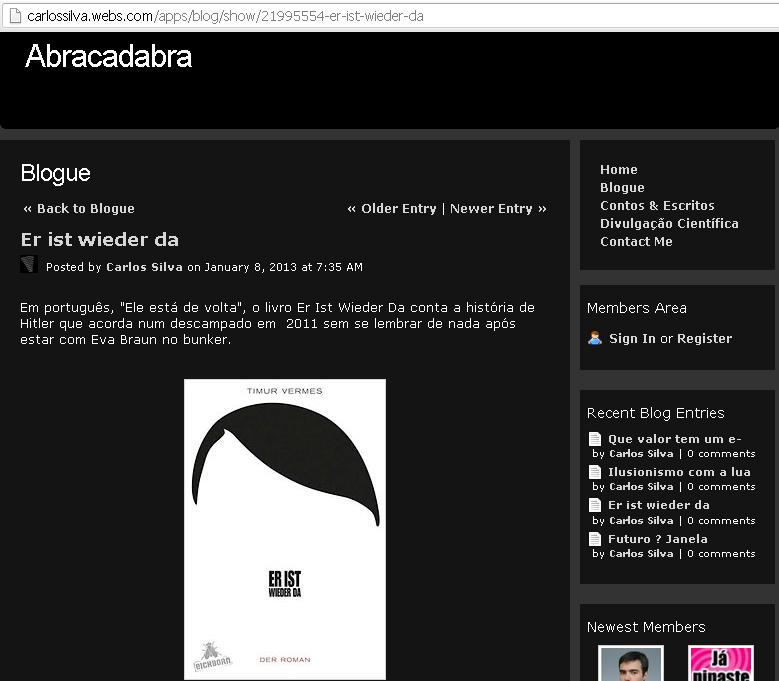The width and height of the screenshot is (779, 681).
Task: Open Blogue in the sidebar menu
Action: 622,187
